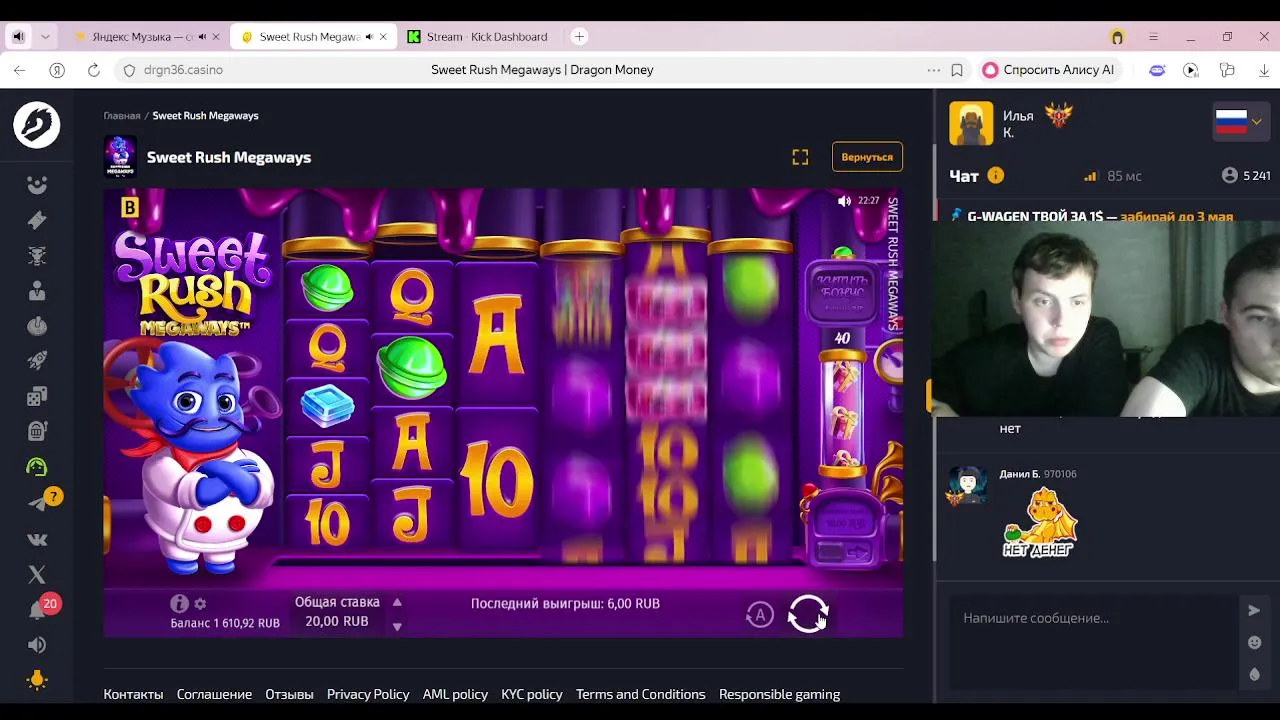Open browser downloads
The image size is (1280, 720).
point(1263,70)
